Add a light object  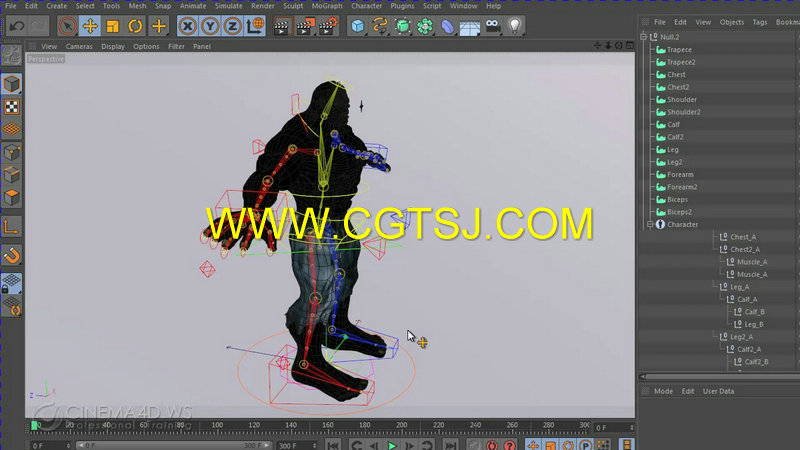coord(514,26)
